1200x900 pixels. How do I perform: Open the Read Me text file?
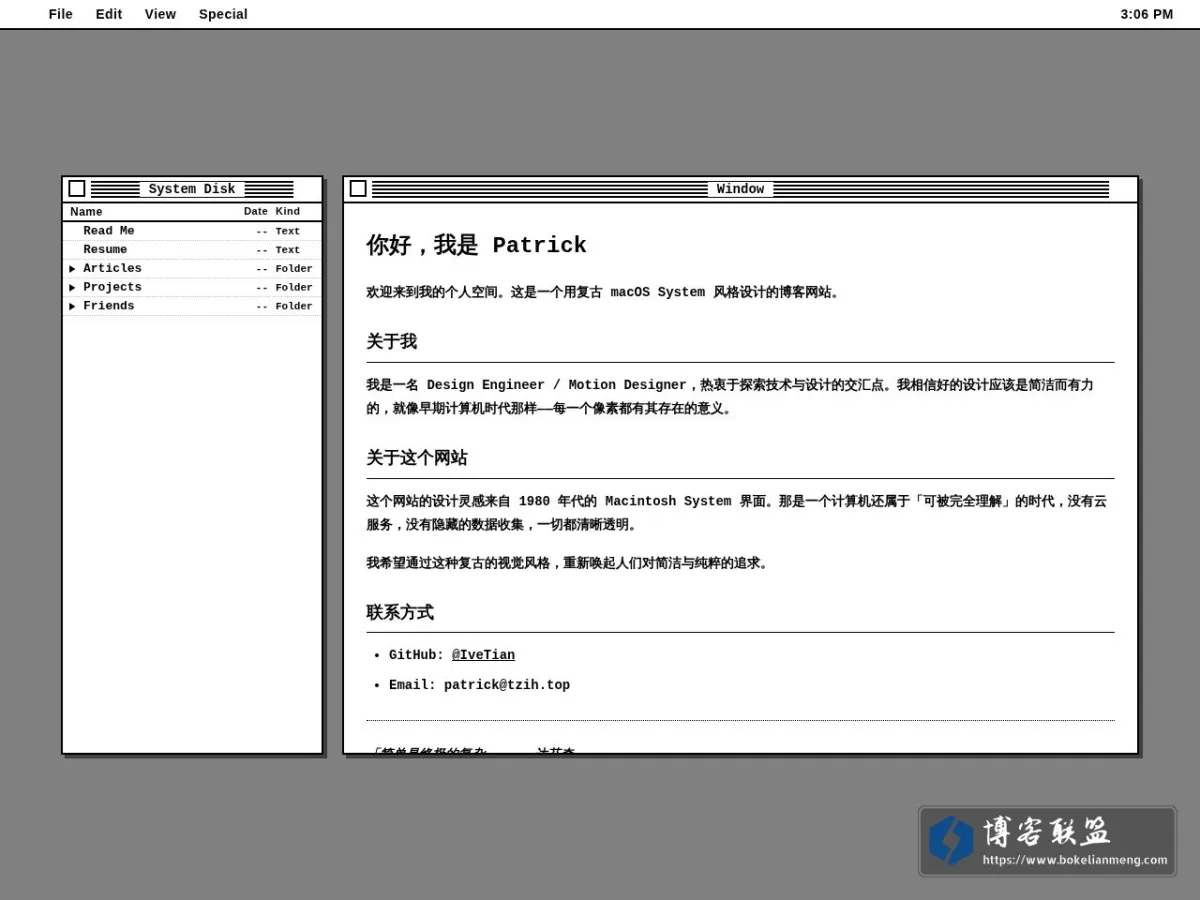click(192, 231)
